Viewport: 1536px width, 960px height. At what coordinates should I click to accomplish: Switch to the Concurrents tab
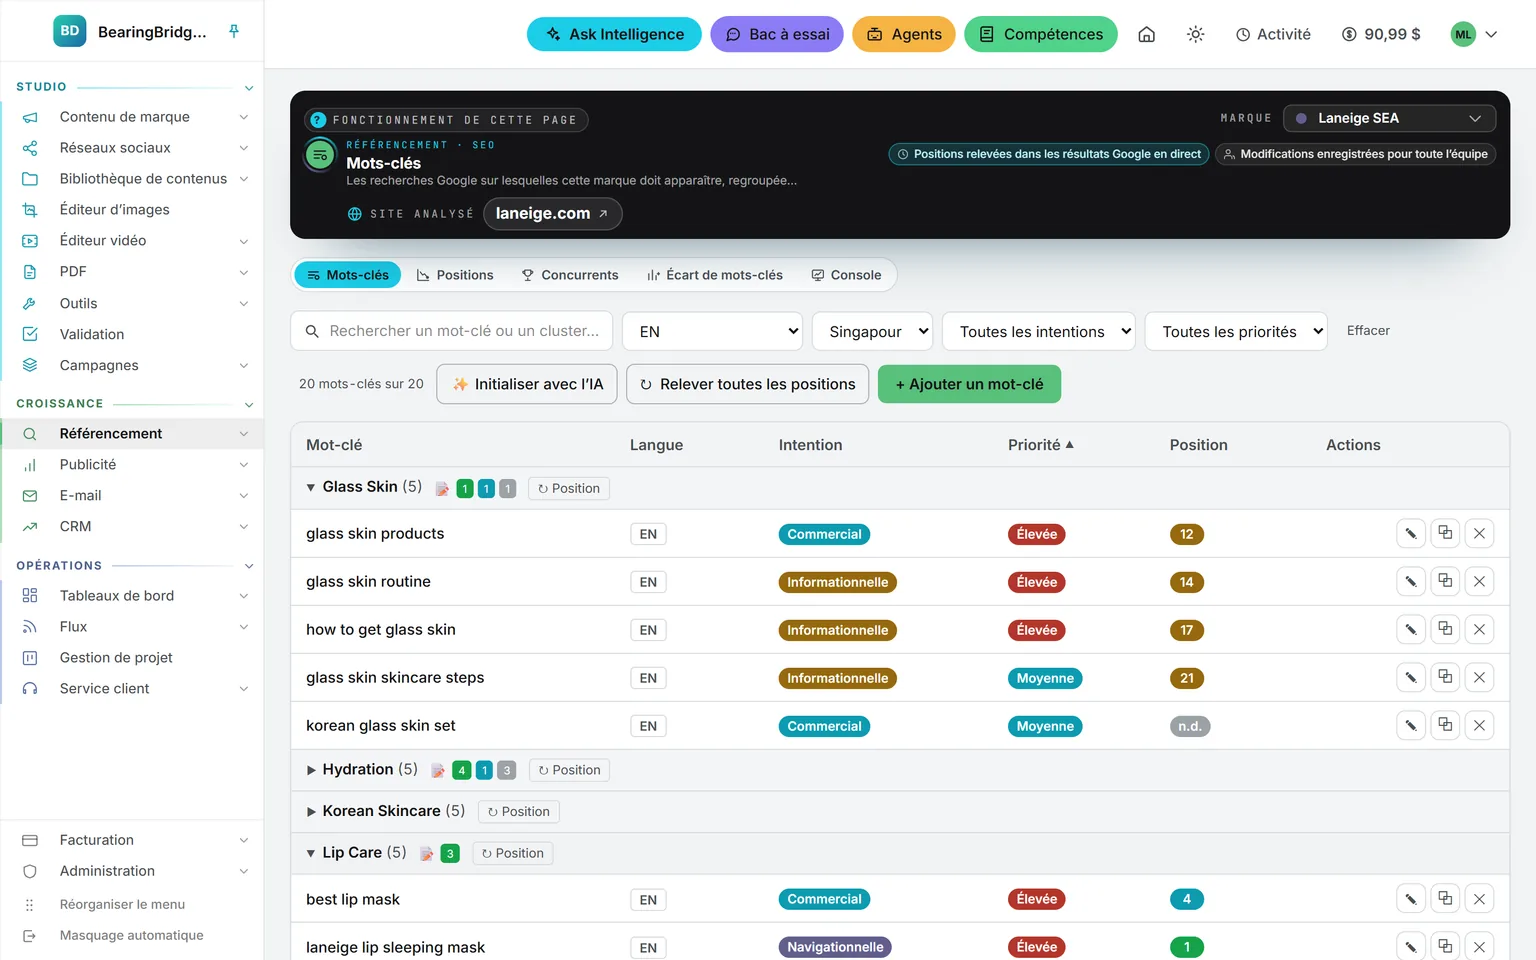(570, 275)
